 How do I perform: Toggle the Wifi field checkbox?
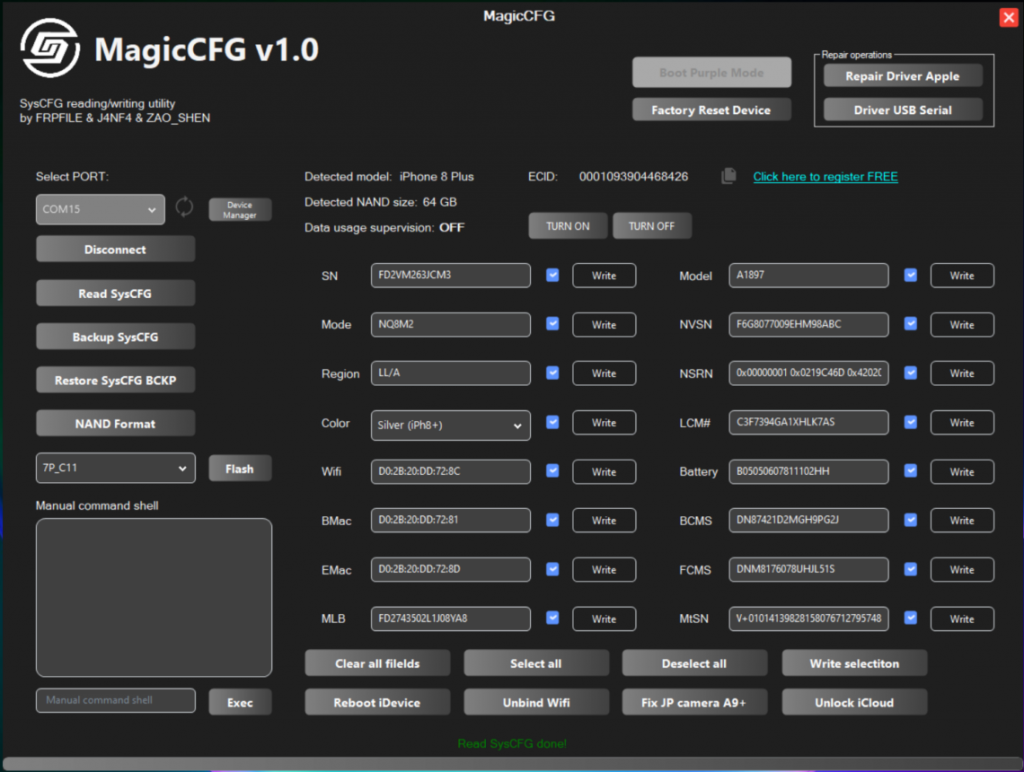click(x=553, y=471)
